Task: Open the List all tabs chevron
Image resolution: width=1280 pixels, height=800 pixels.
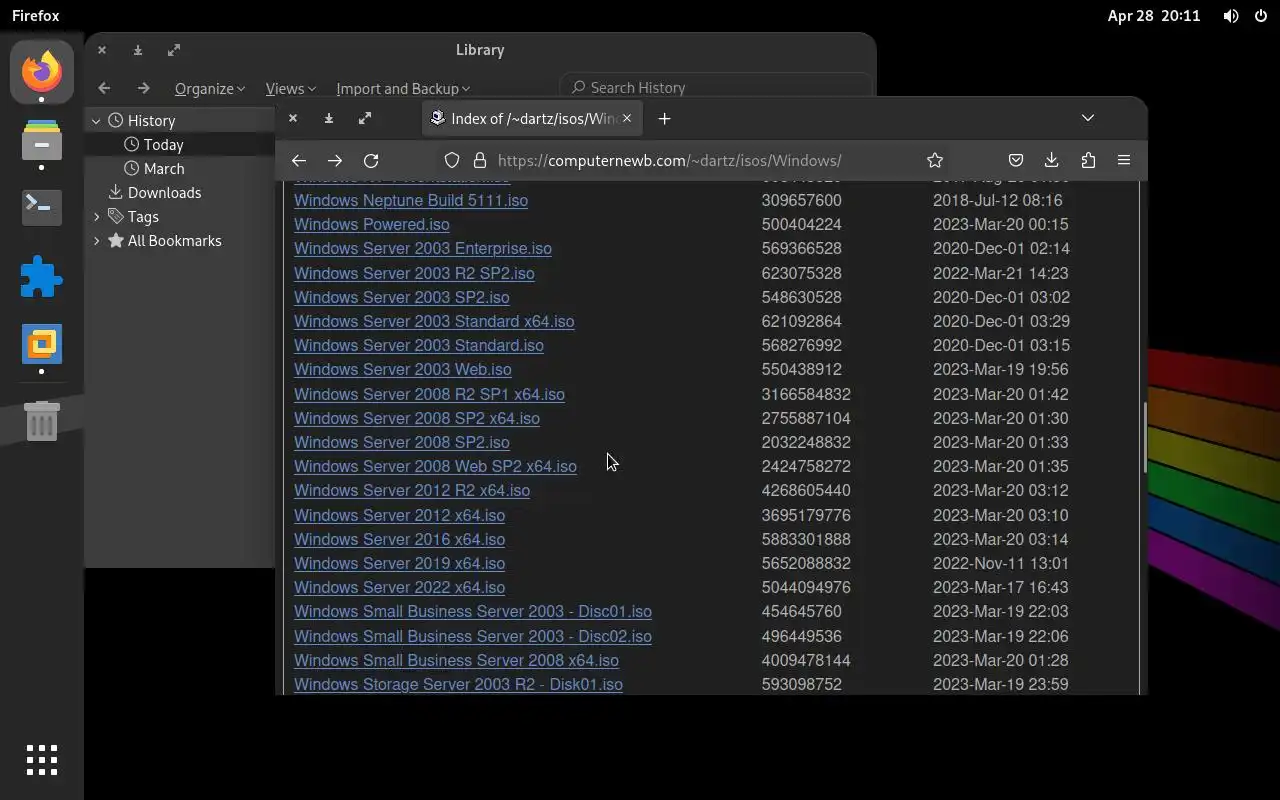Action: 1088,118
